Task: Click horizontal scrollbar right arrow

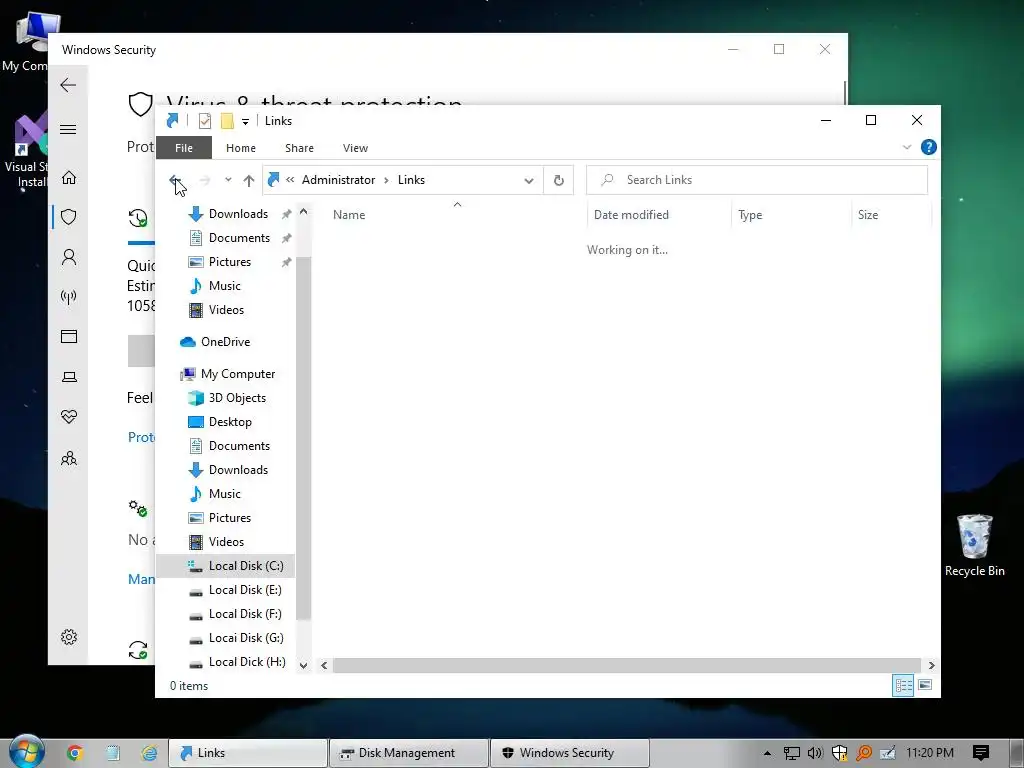Action: tap(931, 665)
